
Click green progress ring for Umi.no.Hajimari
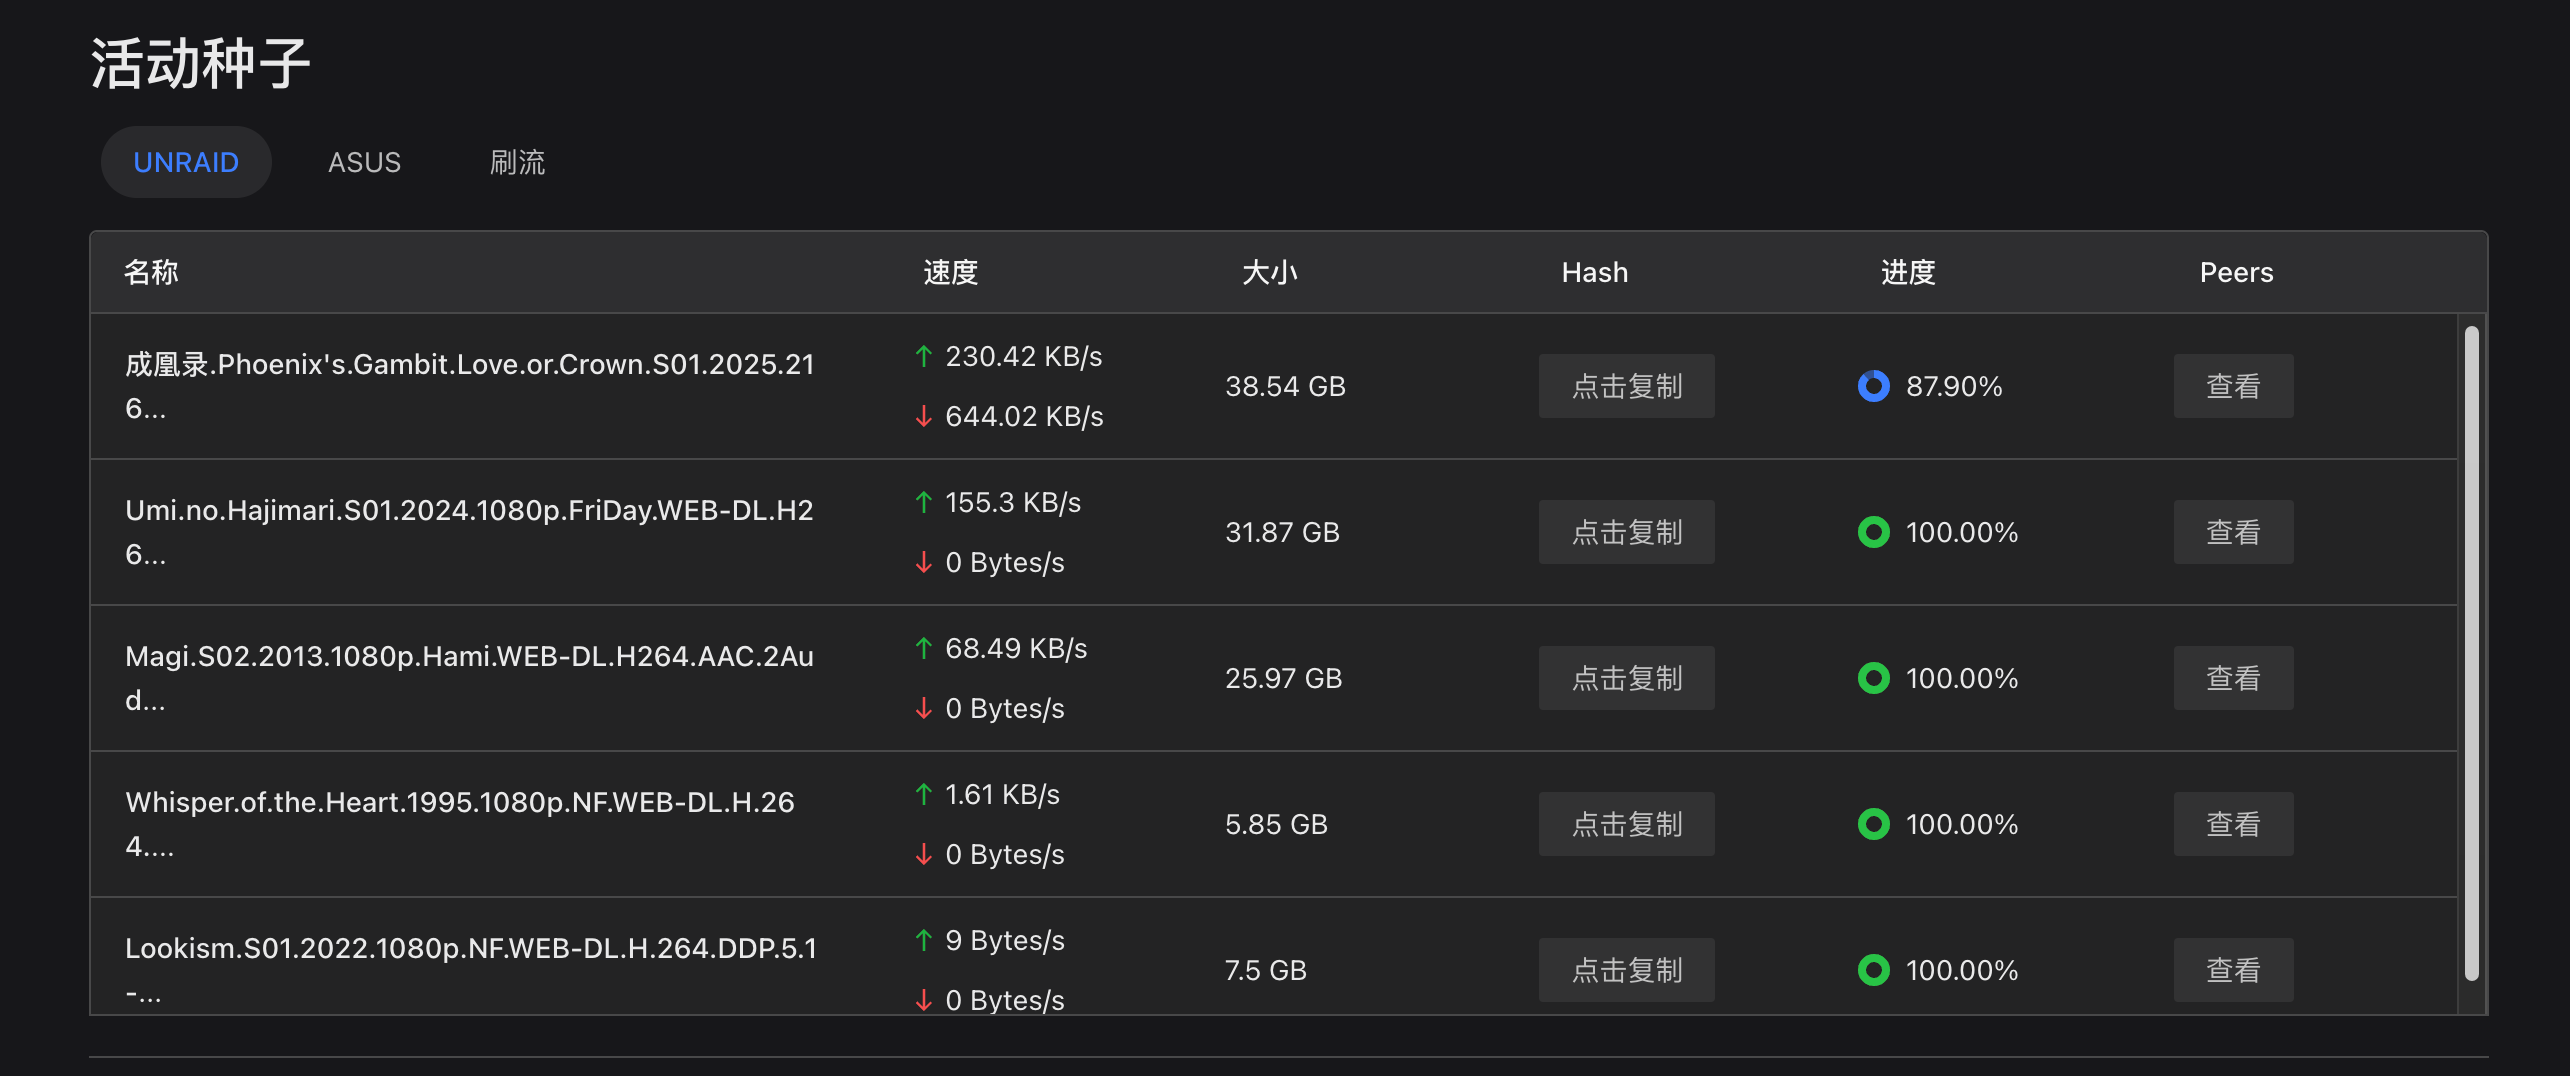click(x=1873, y=532)
